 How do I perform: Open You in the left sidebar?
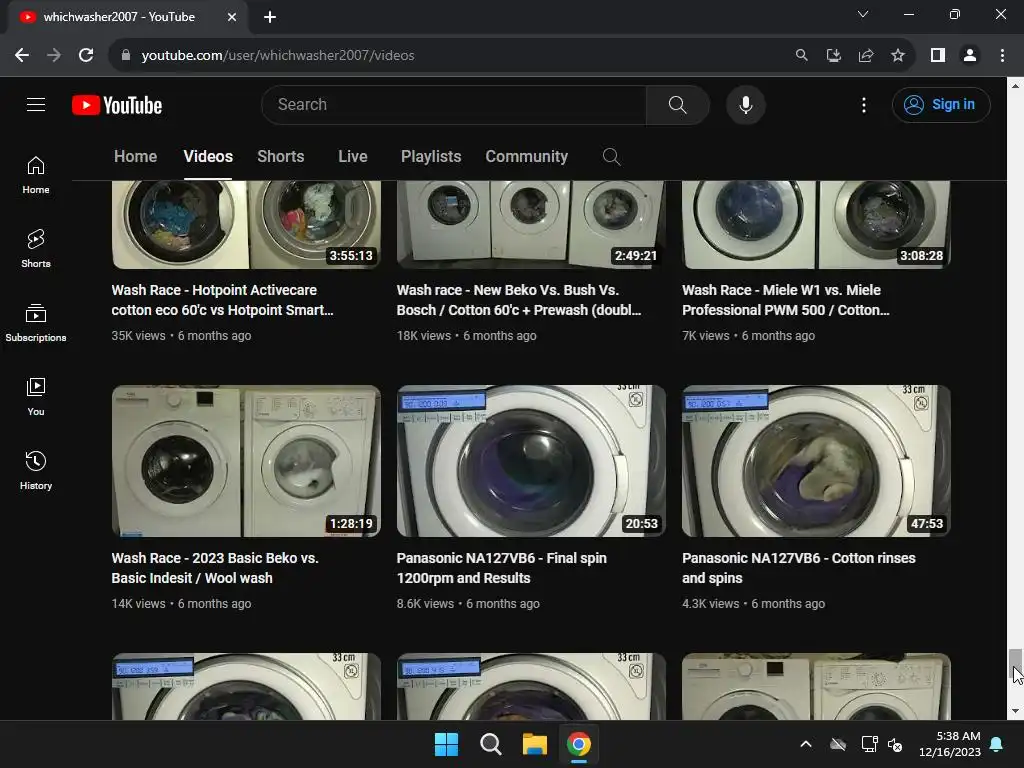[36, 396]
